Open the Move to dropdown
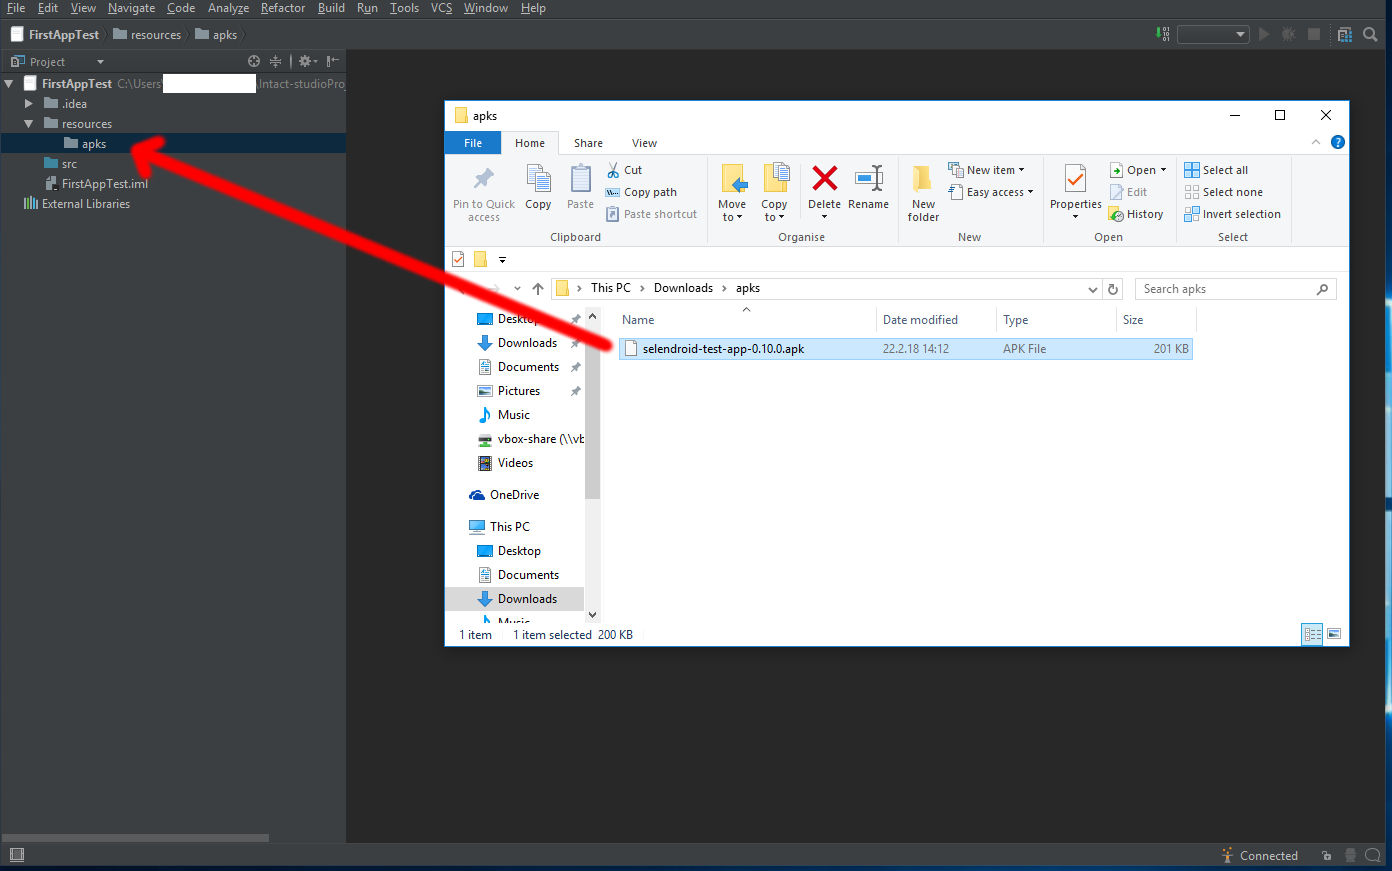This screenshot has height=871, width=1392. [x=732, y=193]
